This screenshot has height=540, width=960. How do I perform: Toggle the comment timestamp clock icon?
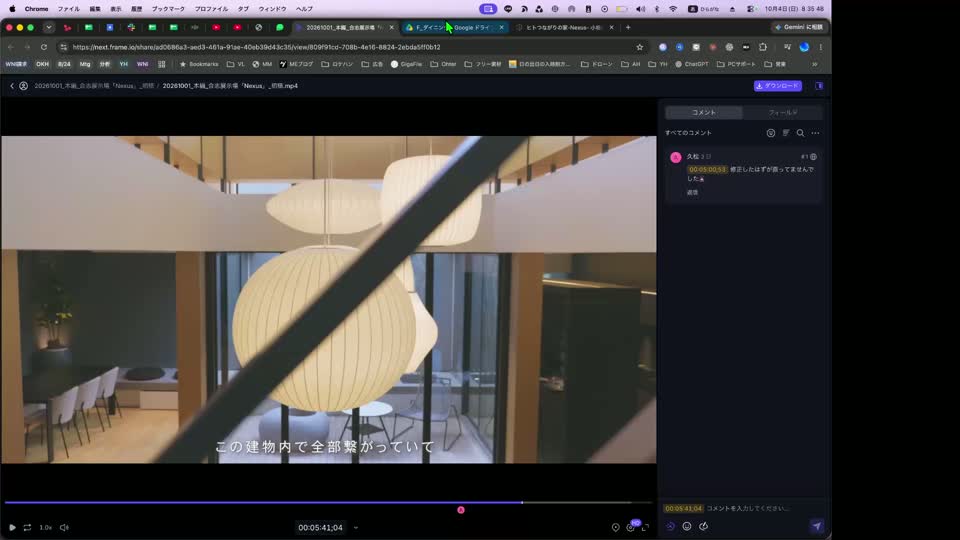click(x=670, y=527)
